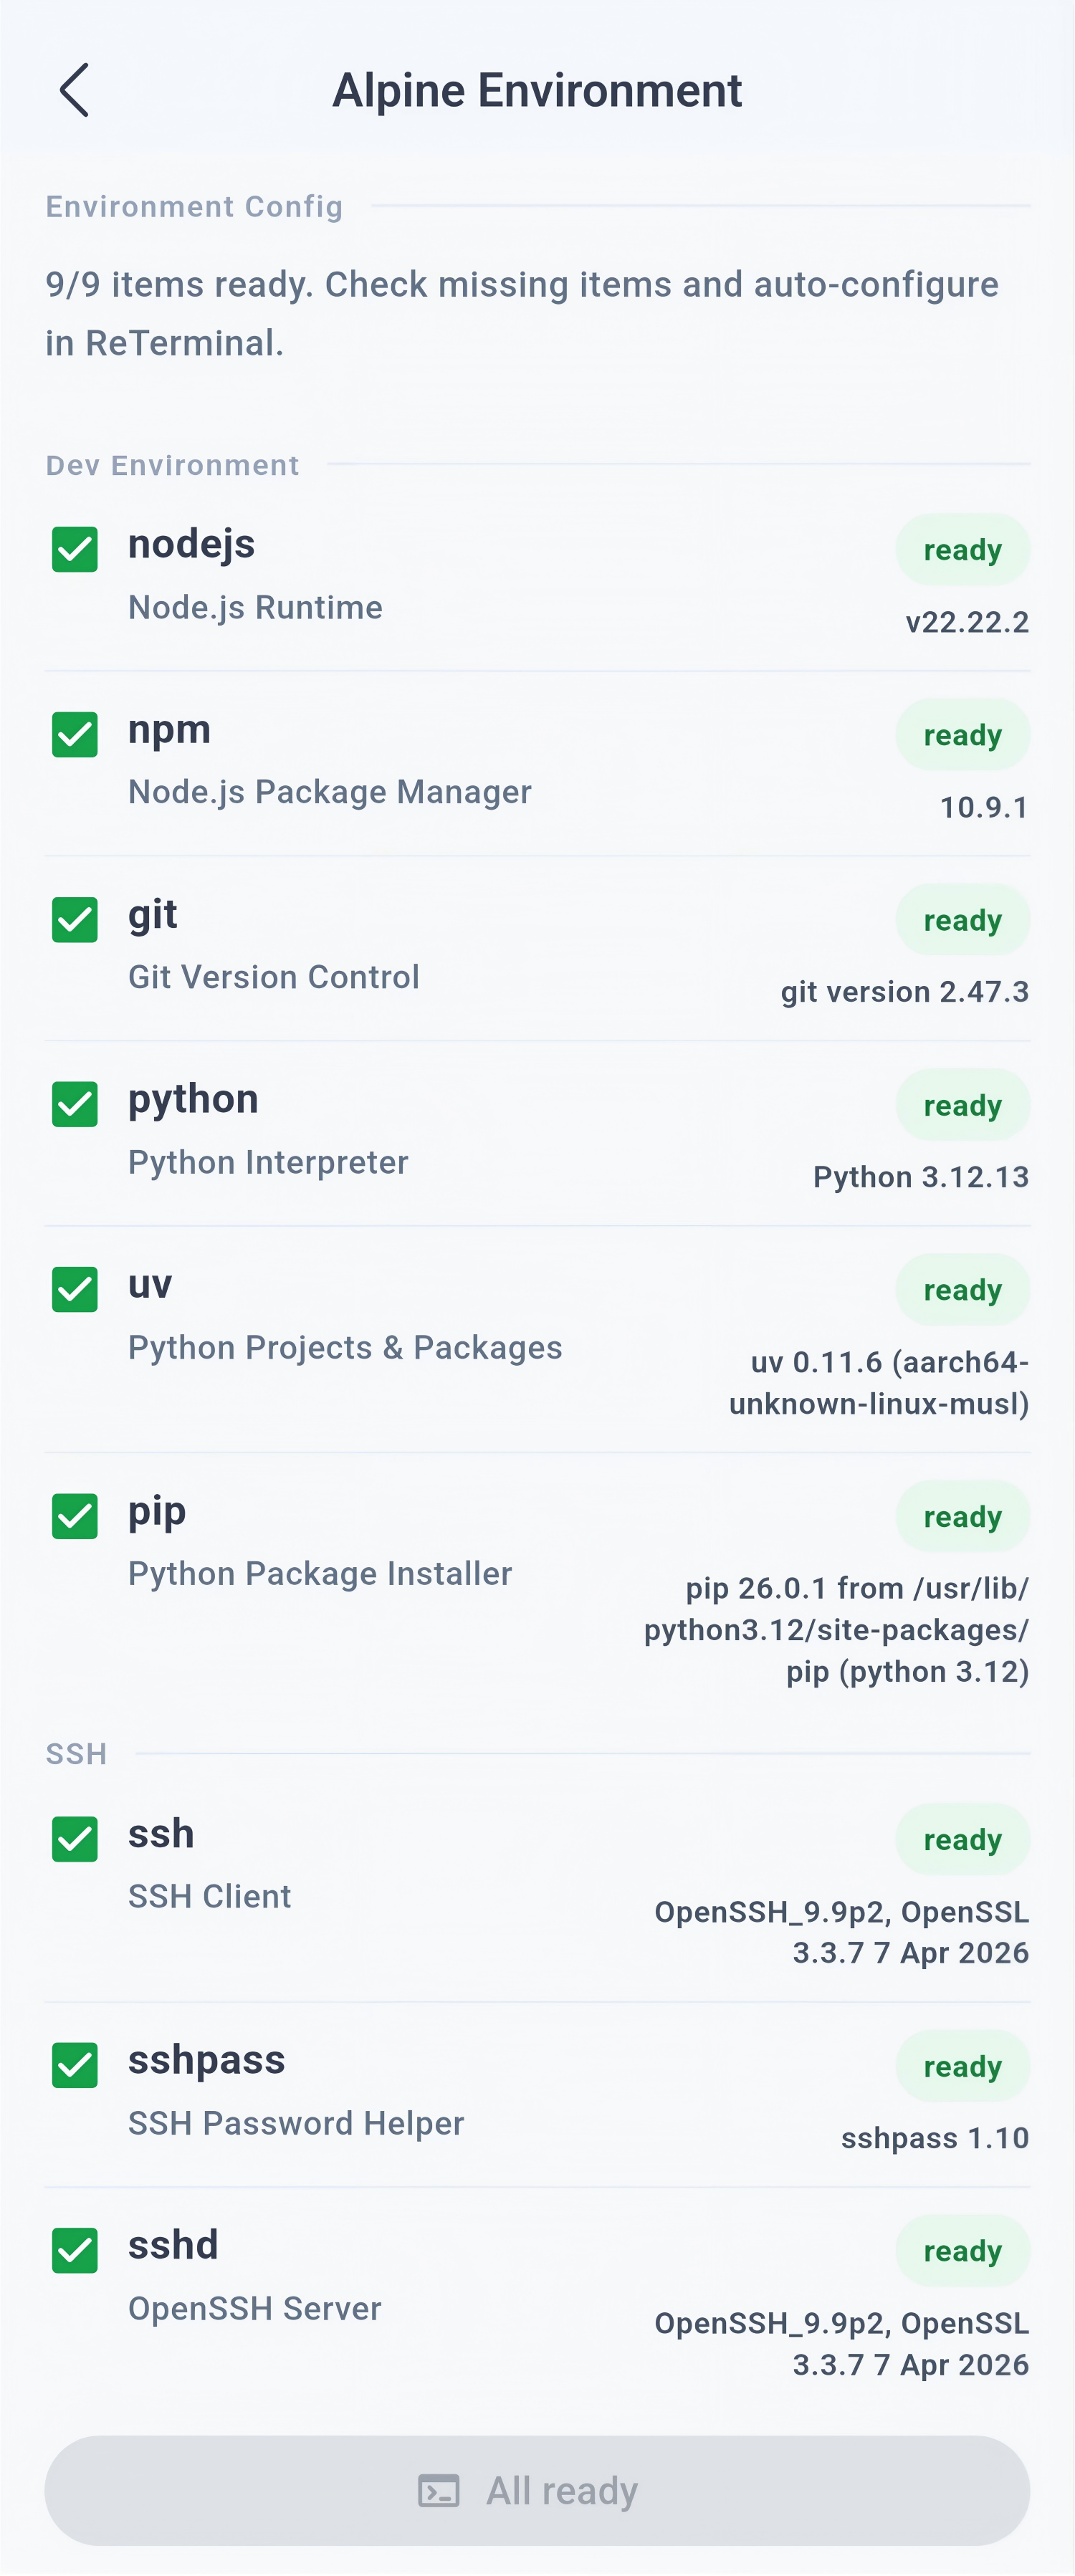Uncheck the uv checkbox
The width and height of the screenshot is (1075, 2576).
coord(75,1290)
